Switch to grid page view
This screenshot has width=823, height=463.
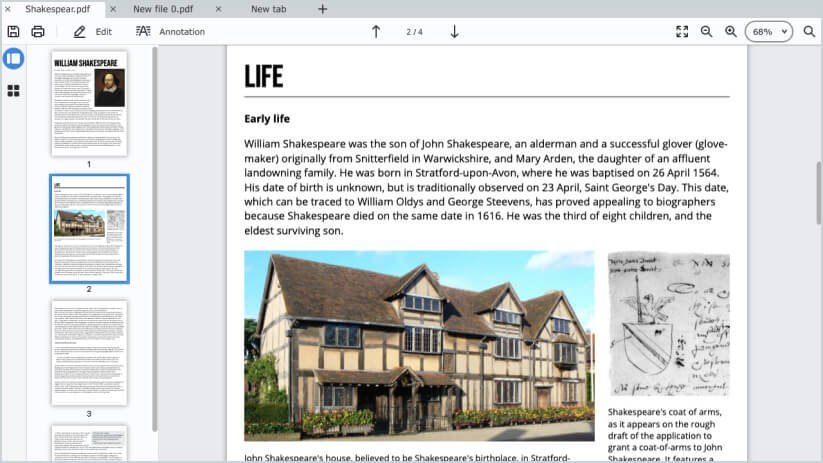[x=13, y=91]
